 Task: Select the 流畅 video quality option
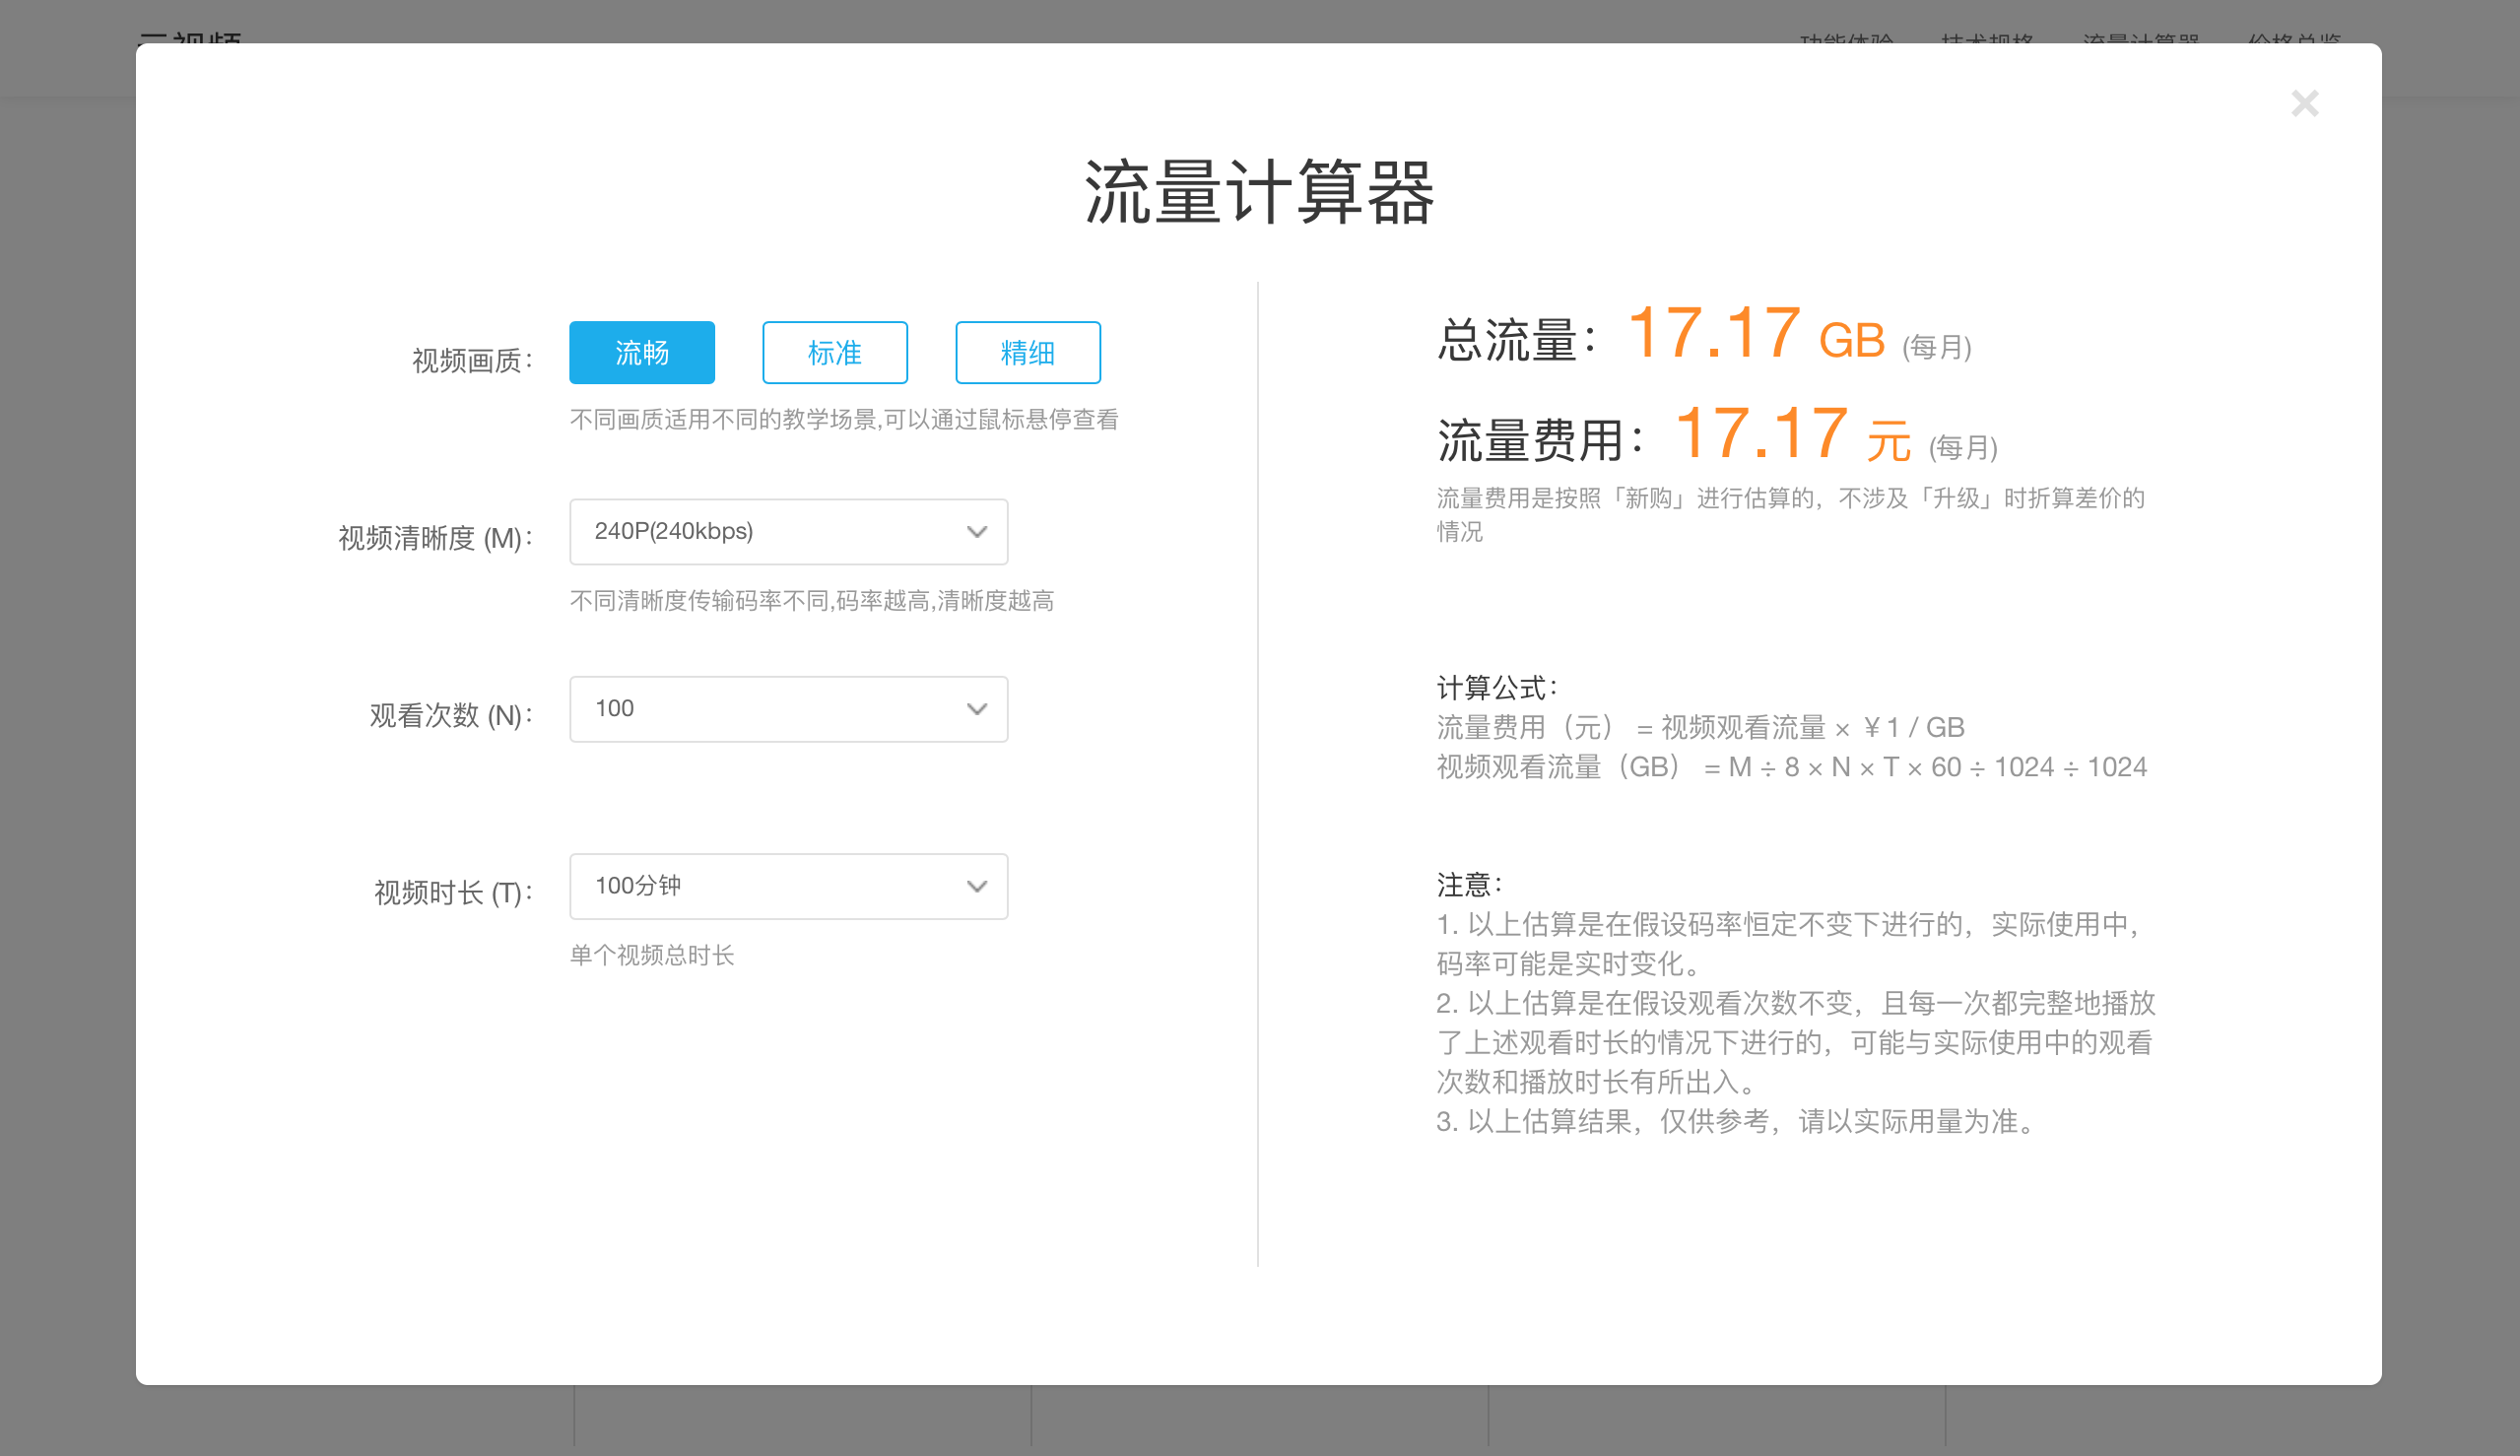641,352
